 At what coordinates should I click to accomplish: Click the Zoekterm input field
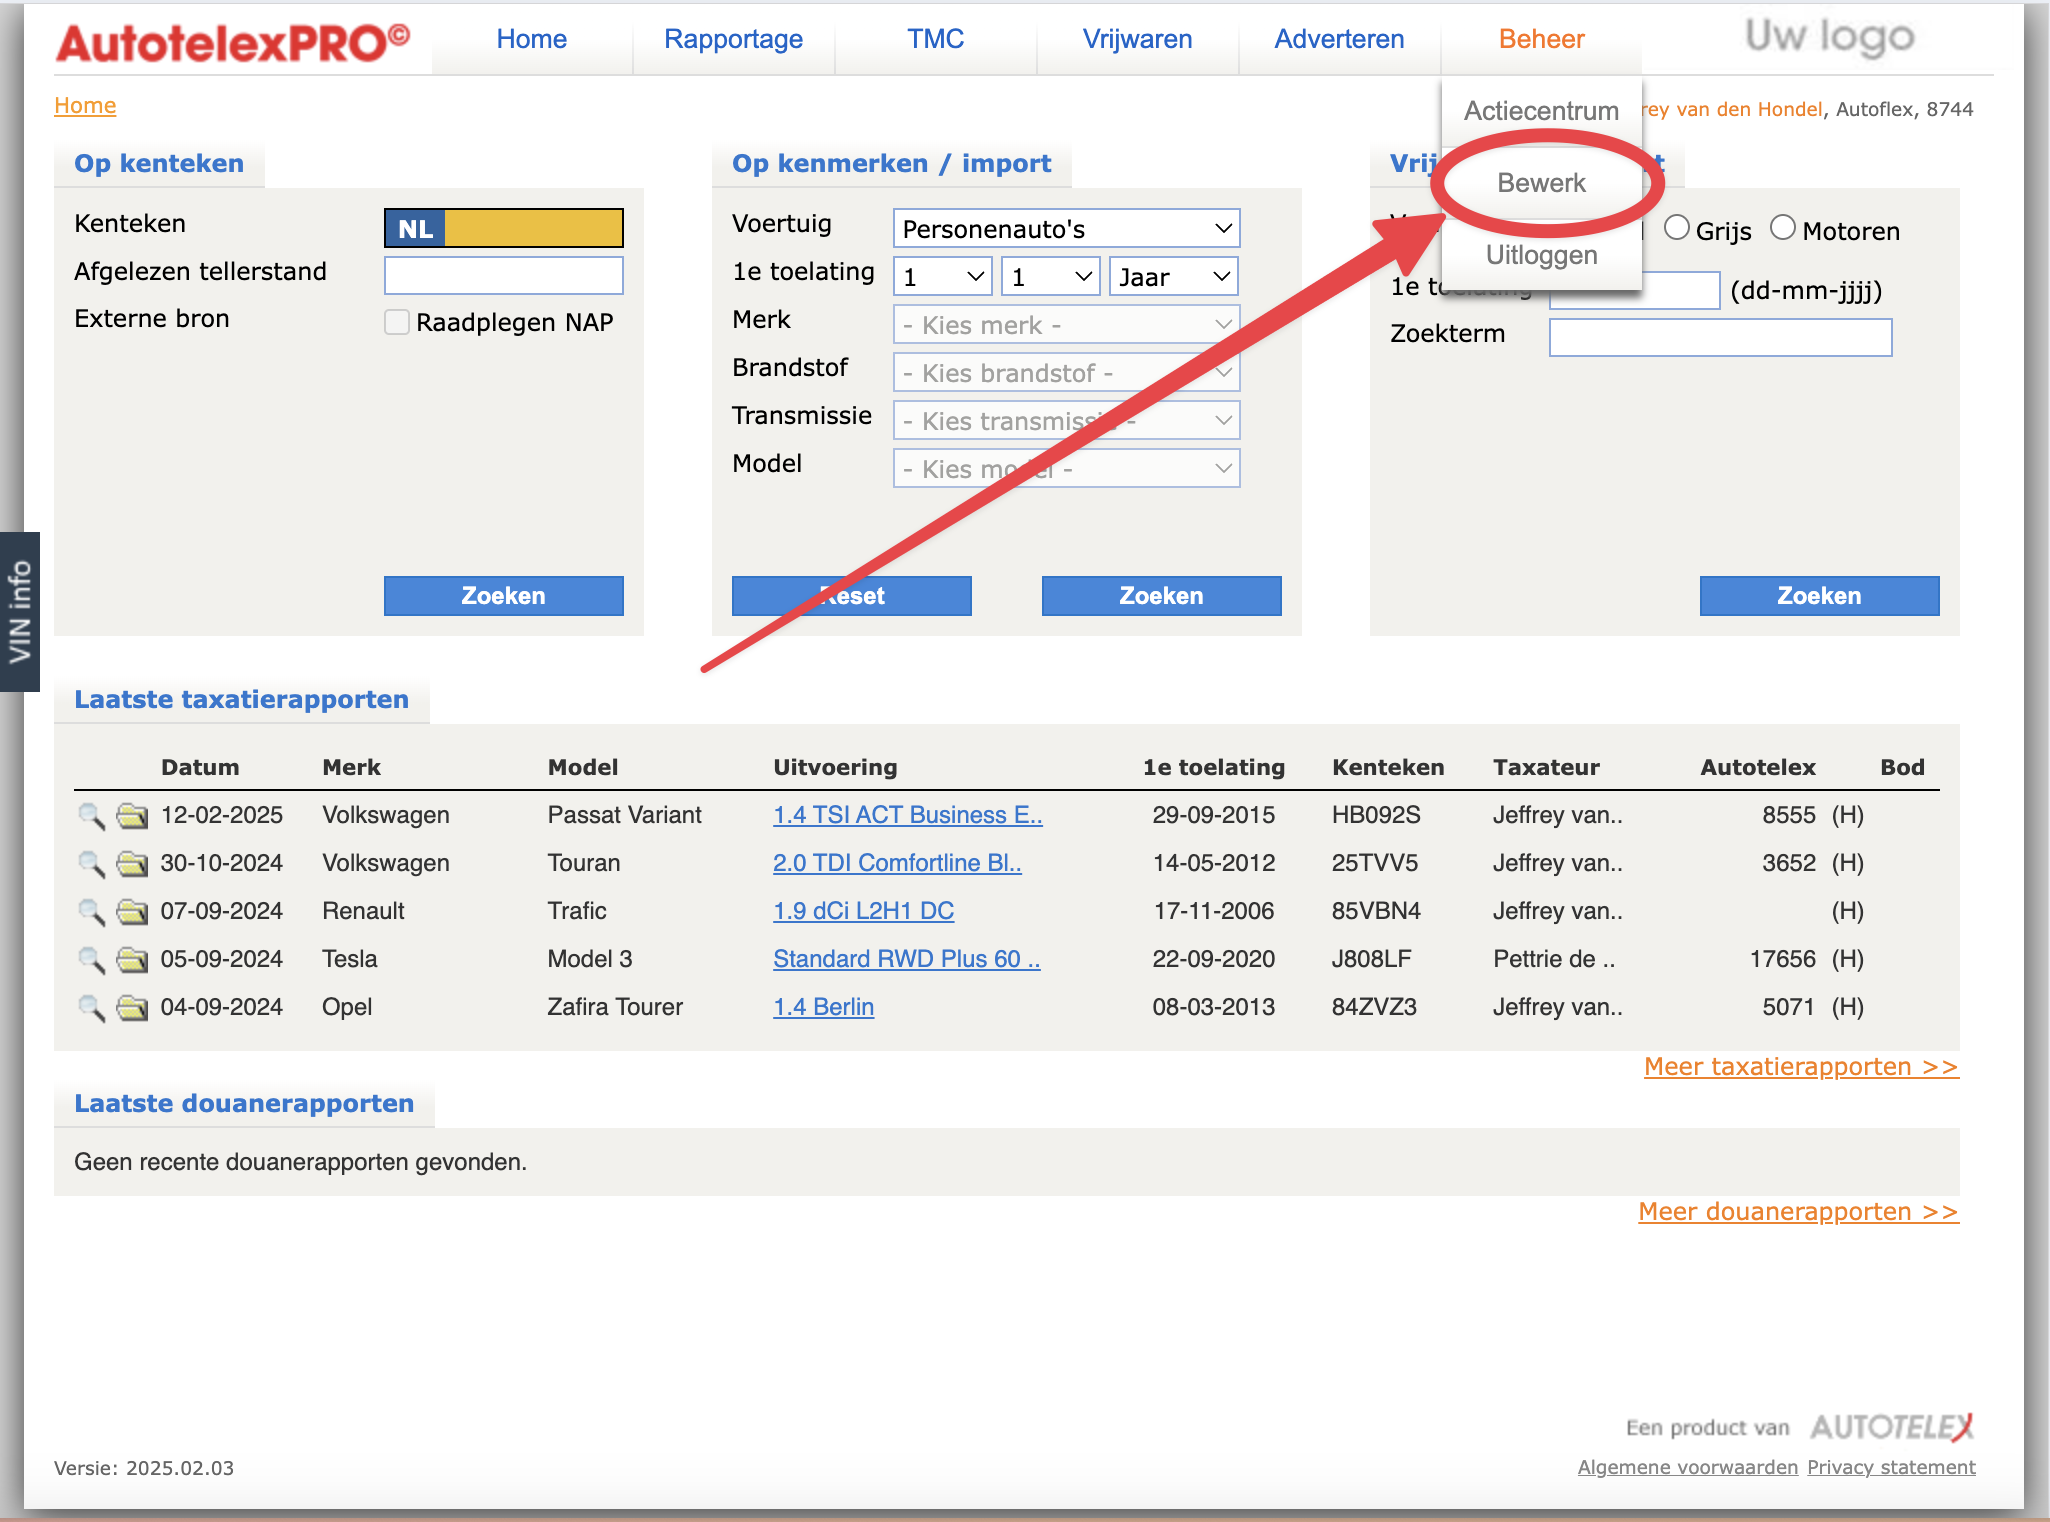point(1720,337)
